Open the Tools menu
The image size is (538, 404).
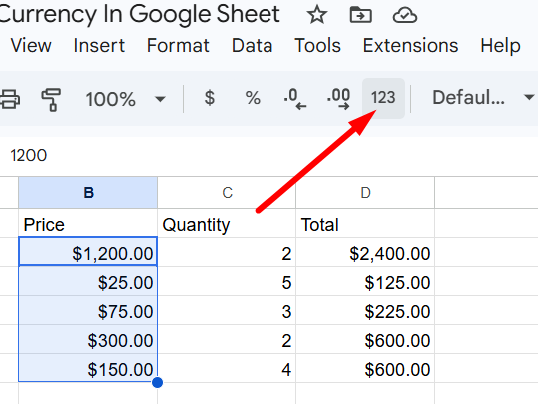317,45
